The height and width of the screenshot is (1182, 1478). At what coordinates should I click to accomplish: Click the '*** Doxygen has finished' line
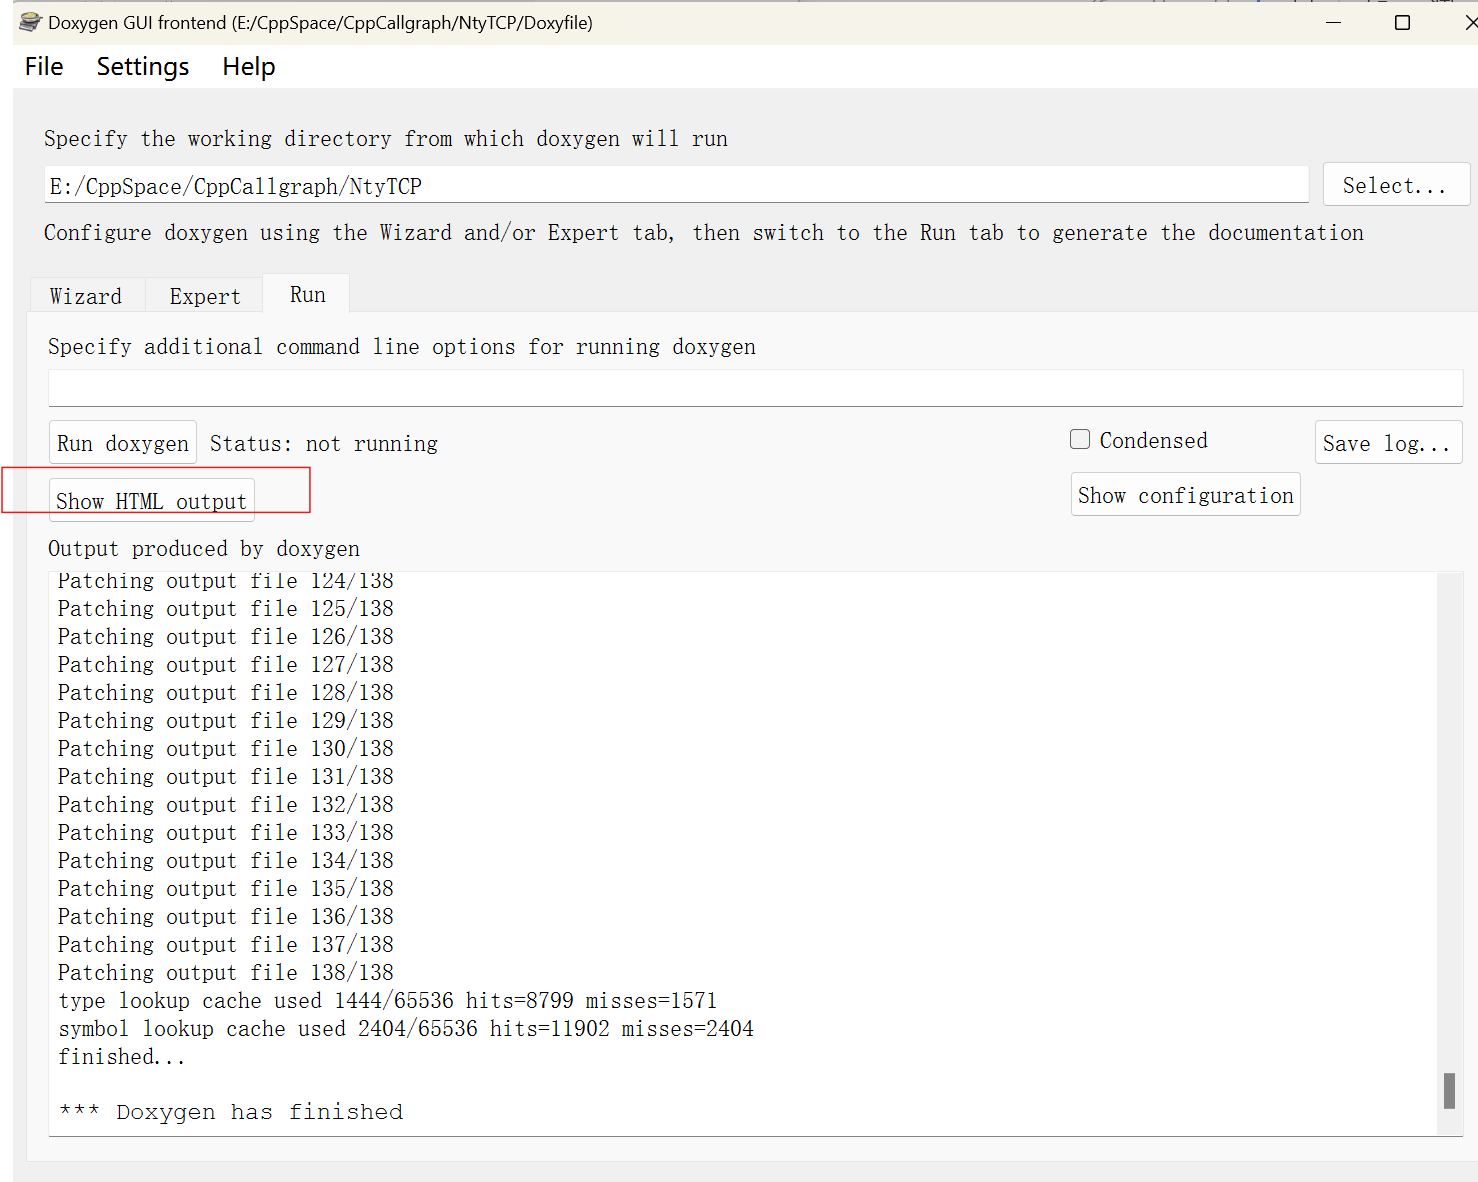point(231,1112)
